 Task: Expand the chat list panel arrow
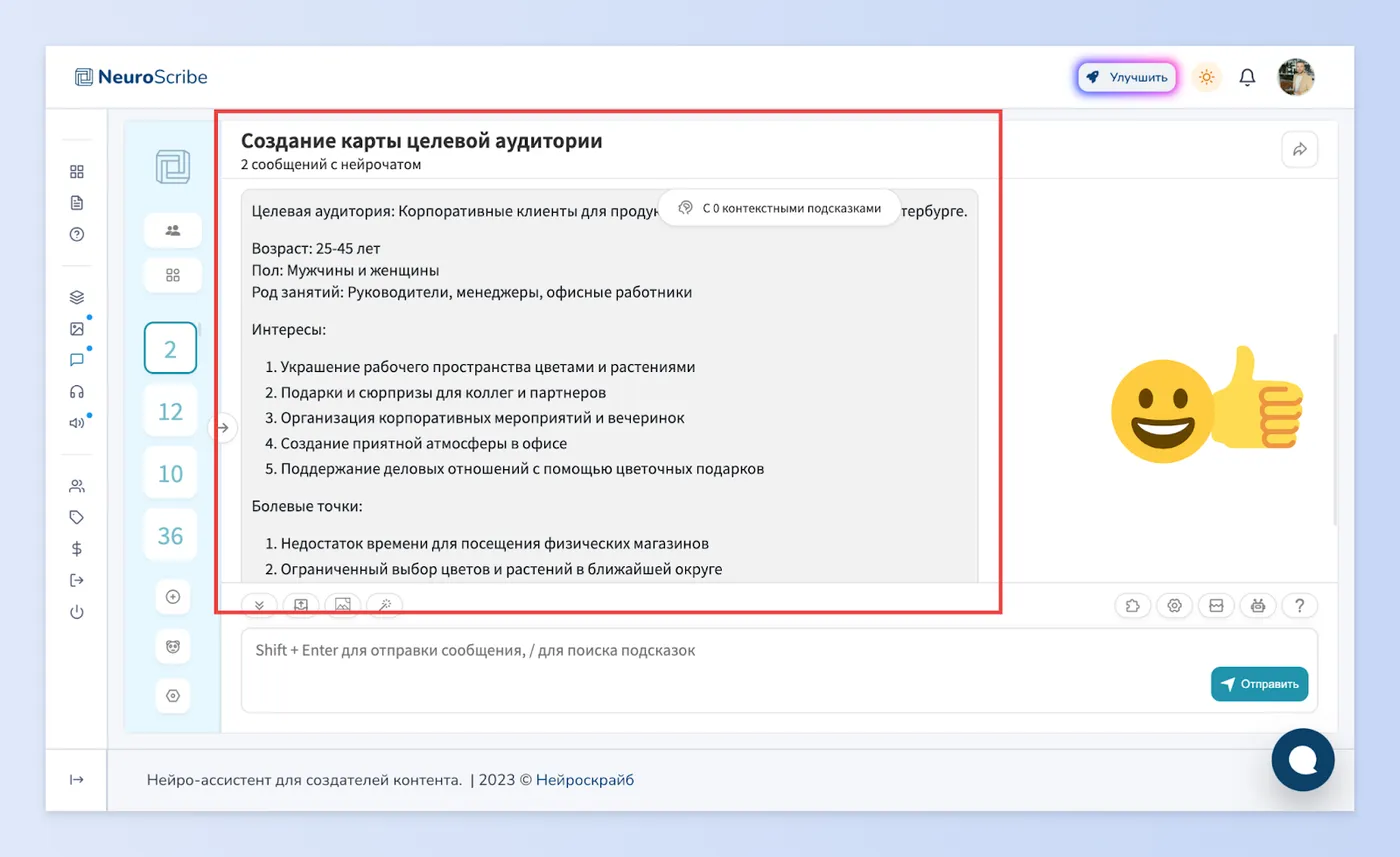(x=224, y=428)
